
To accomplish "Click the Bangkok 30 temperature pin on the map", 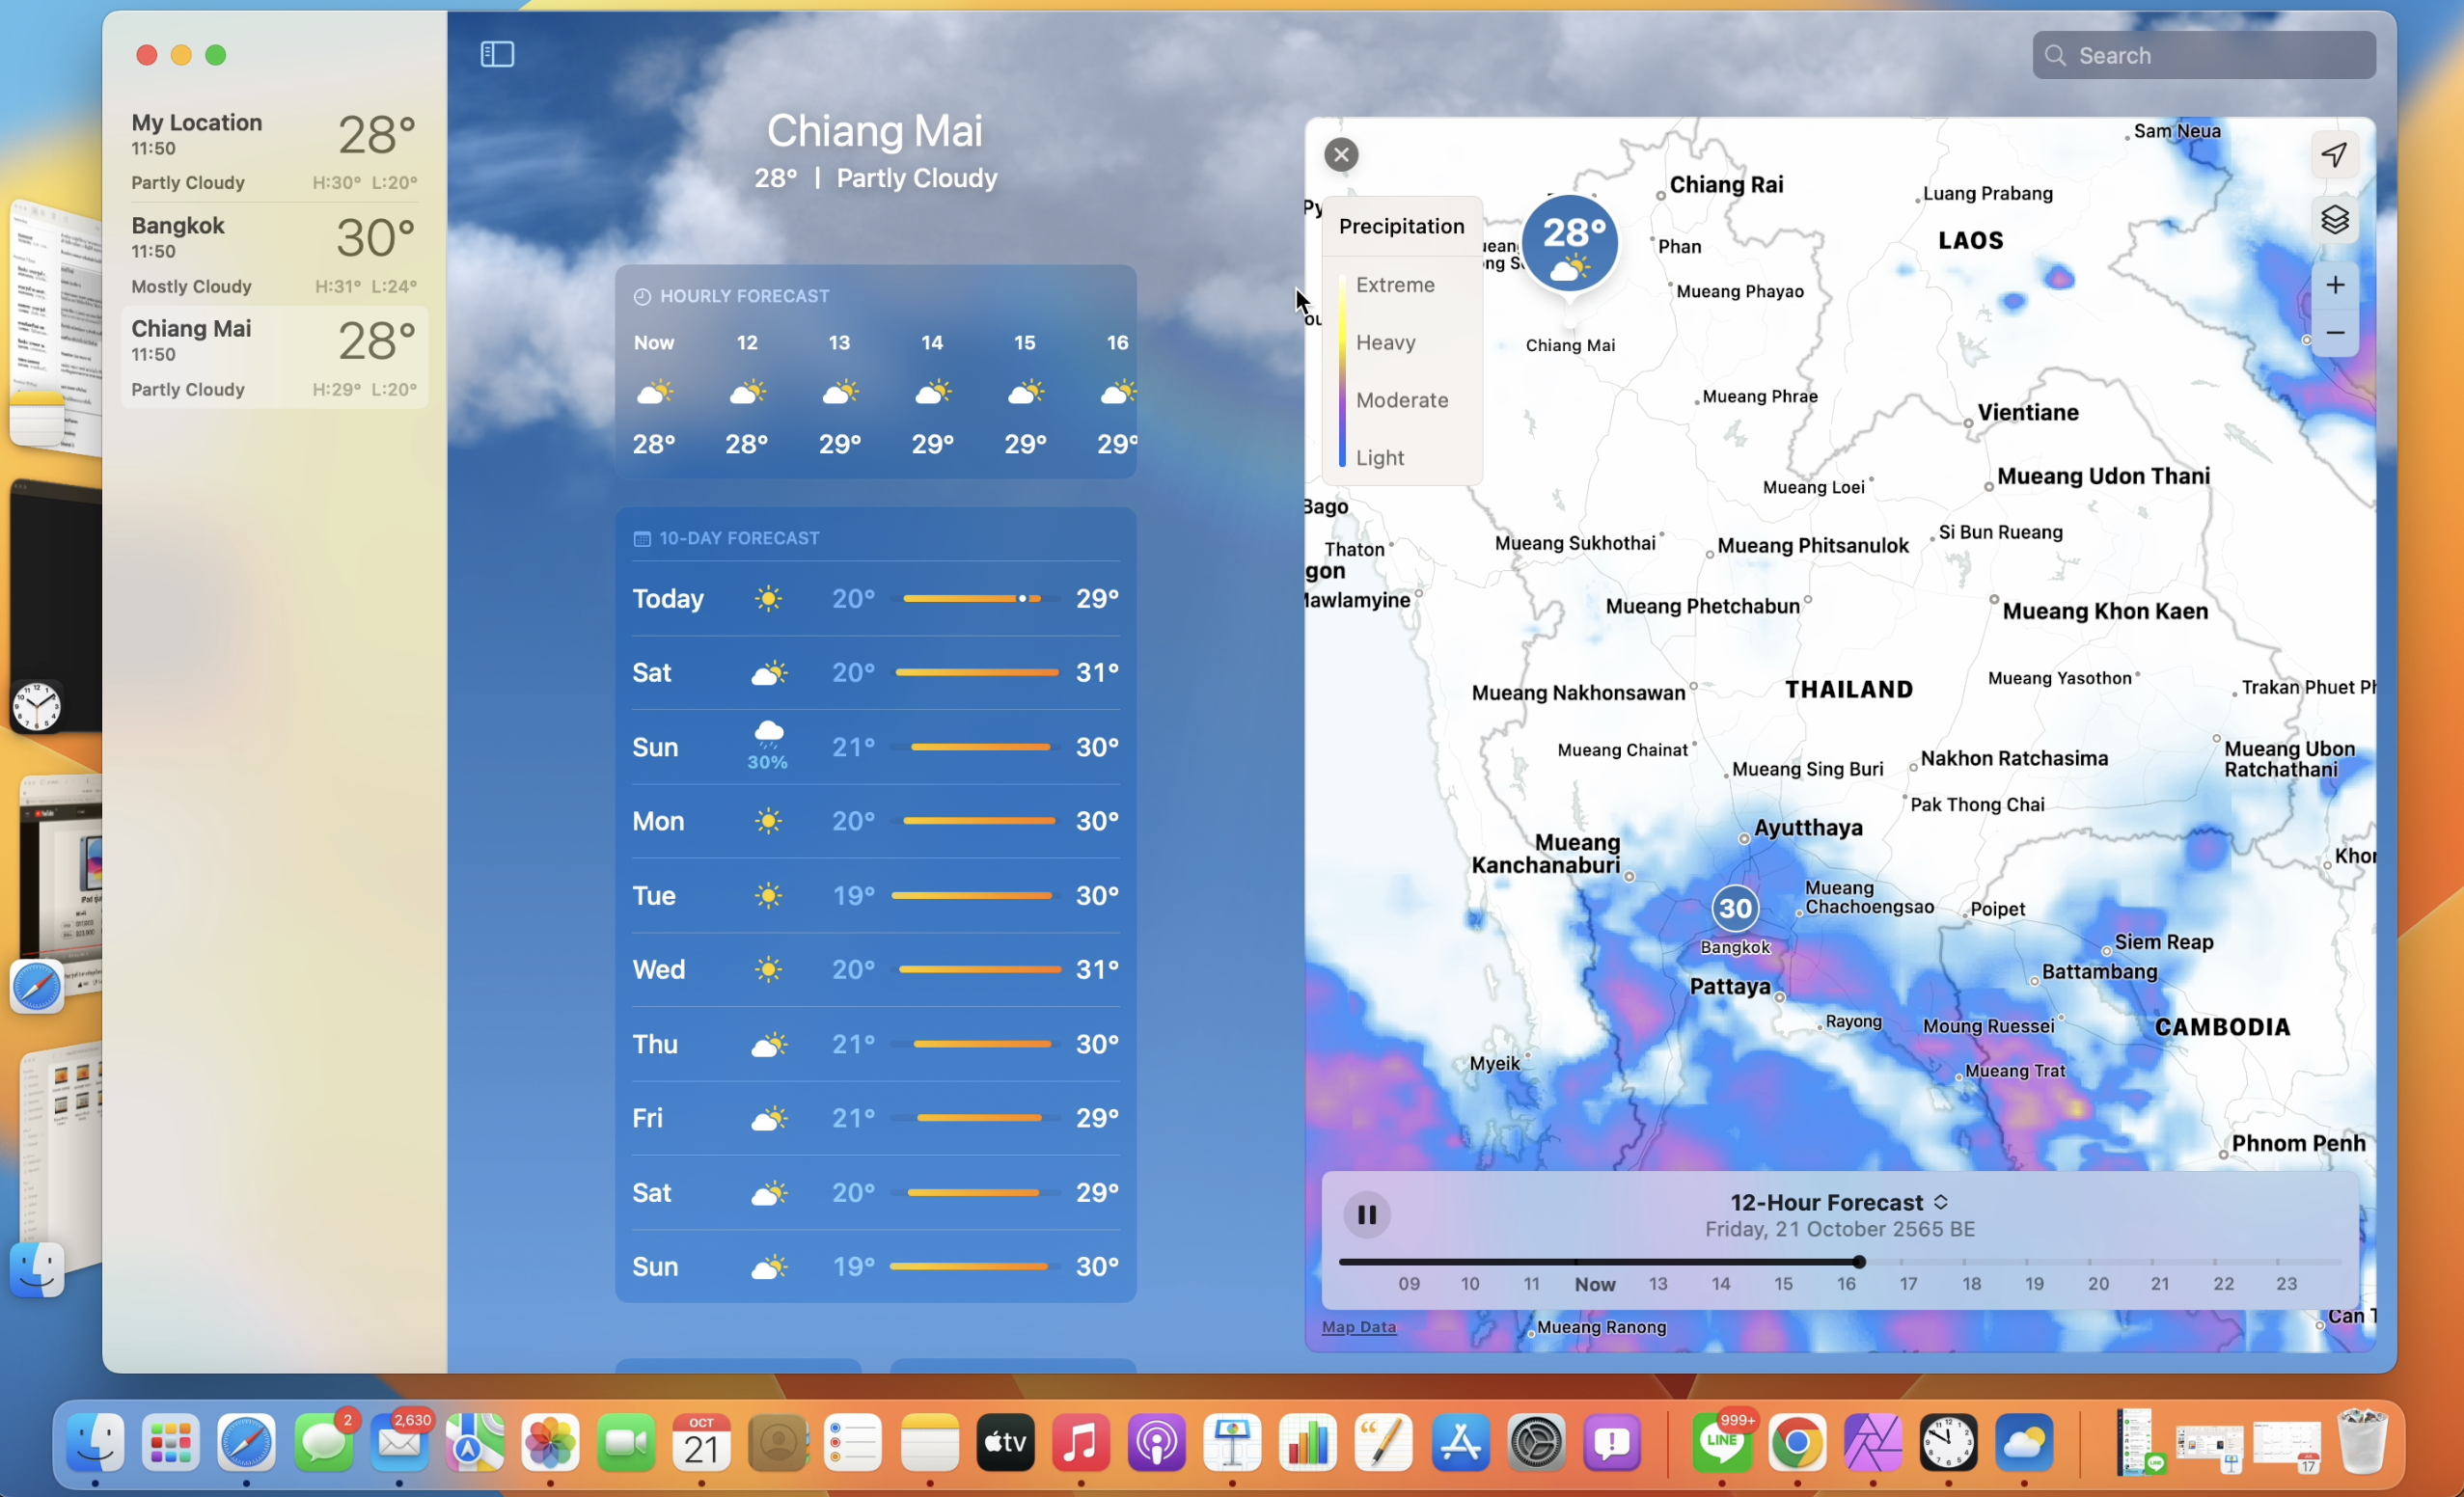I will click(1734, 908).
